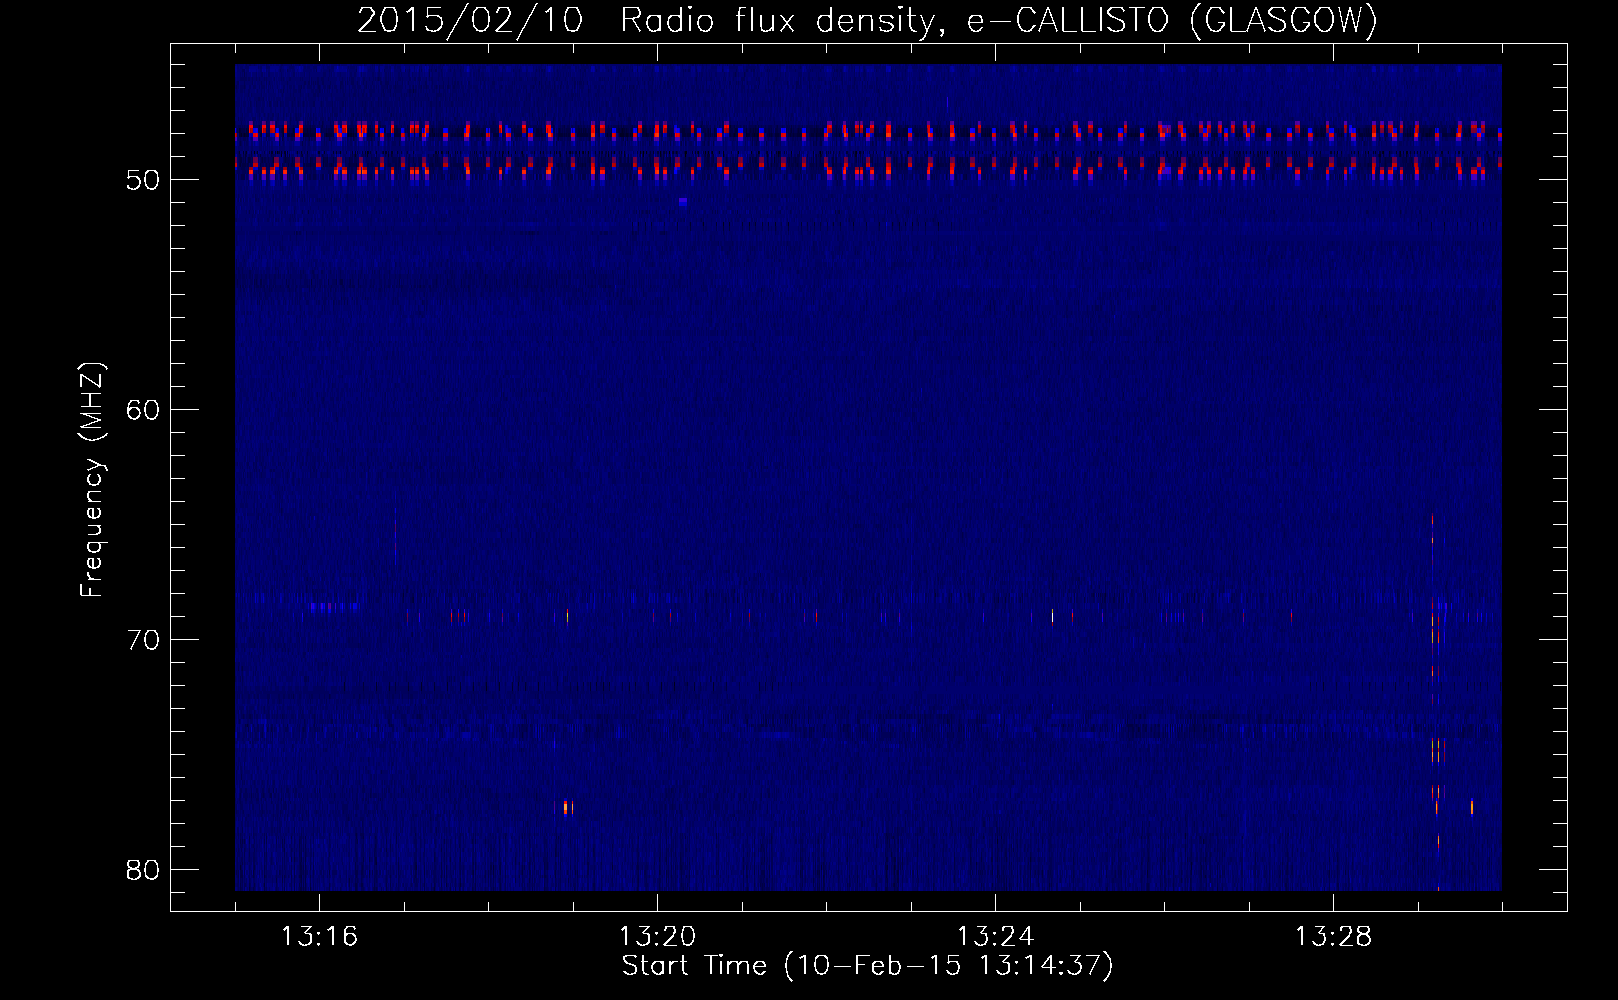This screenshot has height=1000, width=1618.
Task: Select the 'Frequency (MHZ)' y-axis label
Action: [x=92, y=480]
